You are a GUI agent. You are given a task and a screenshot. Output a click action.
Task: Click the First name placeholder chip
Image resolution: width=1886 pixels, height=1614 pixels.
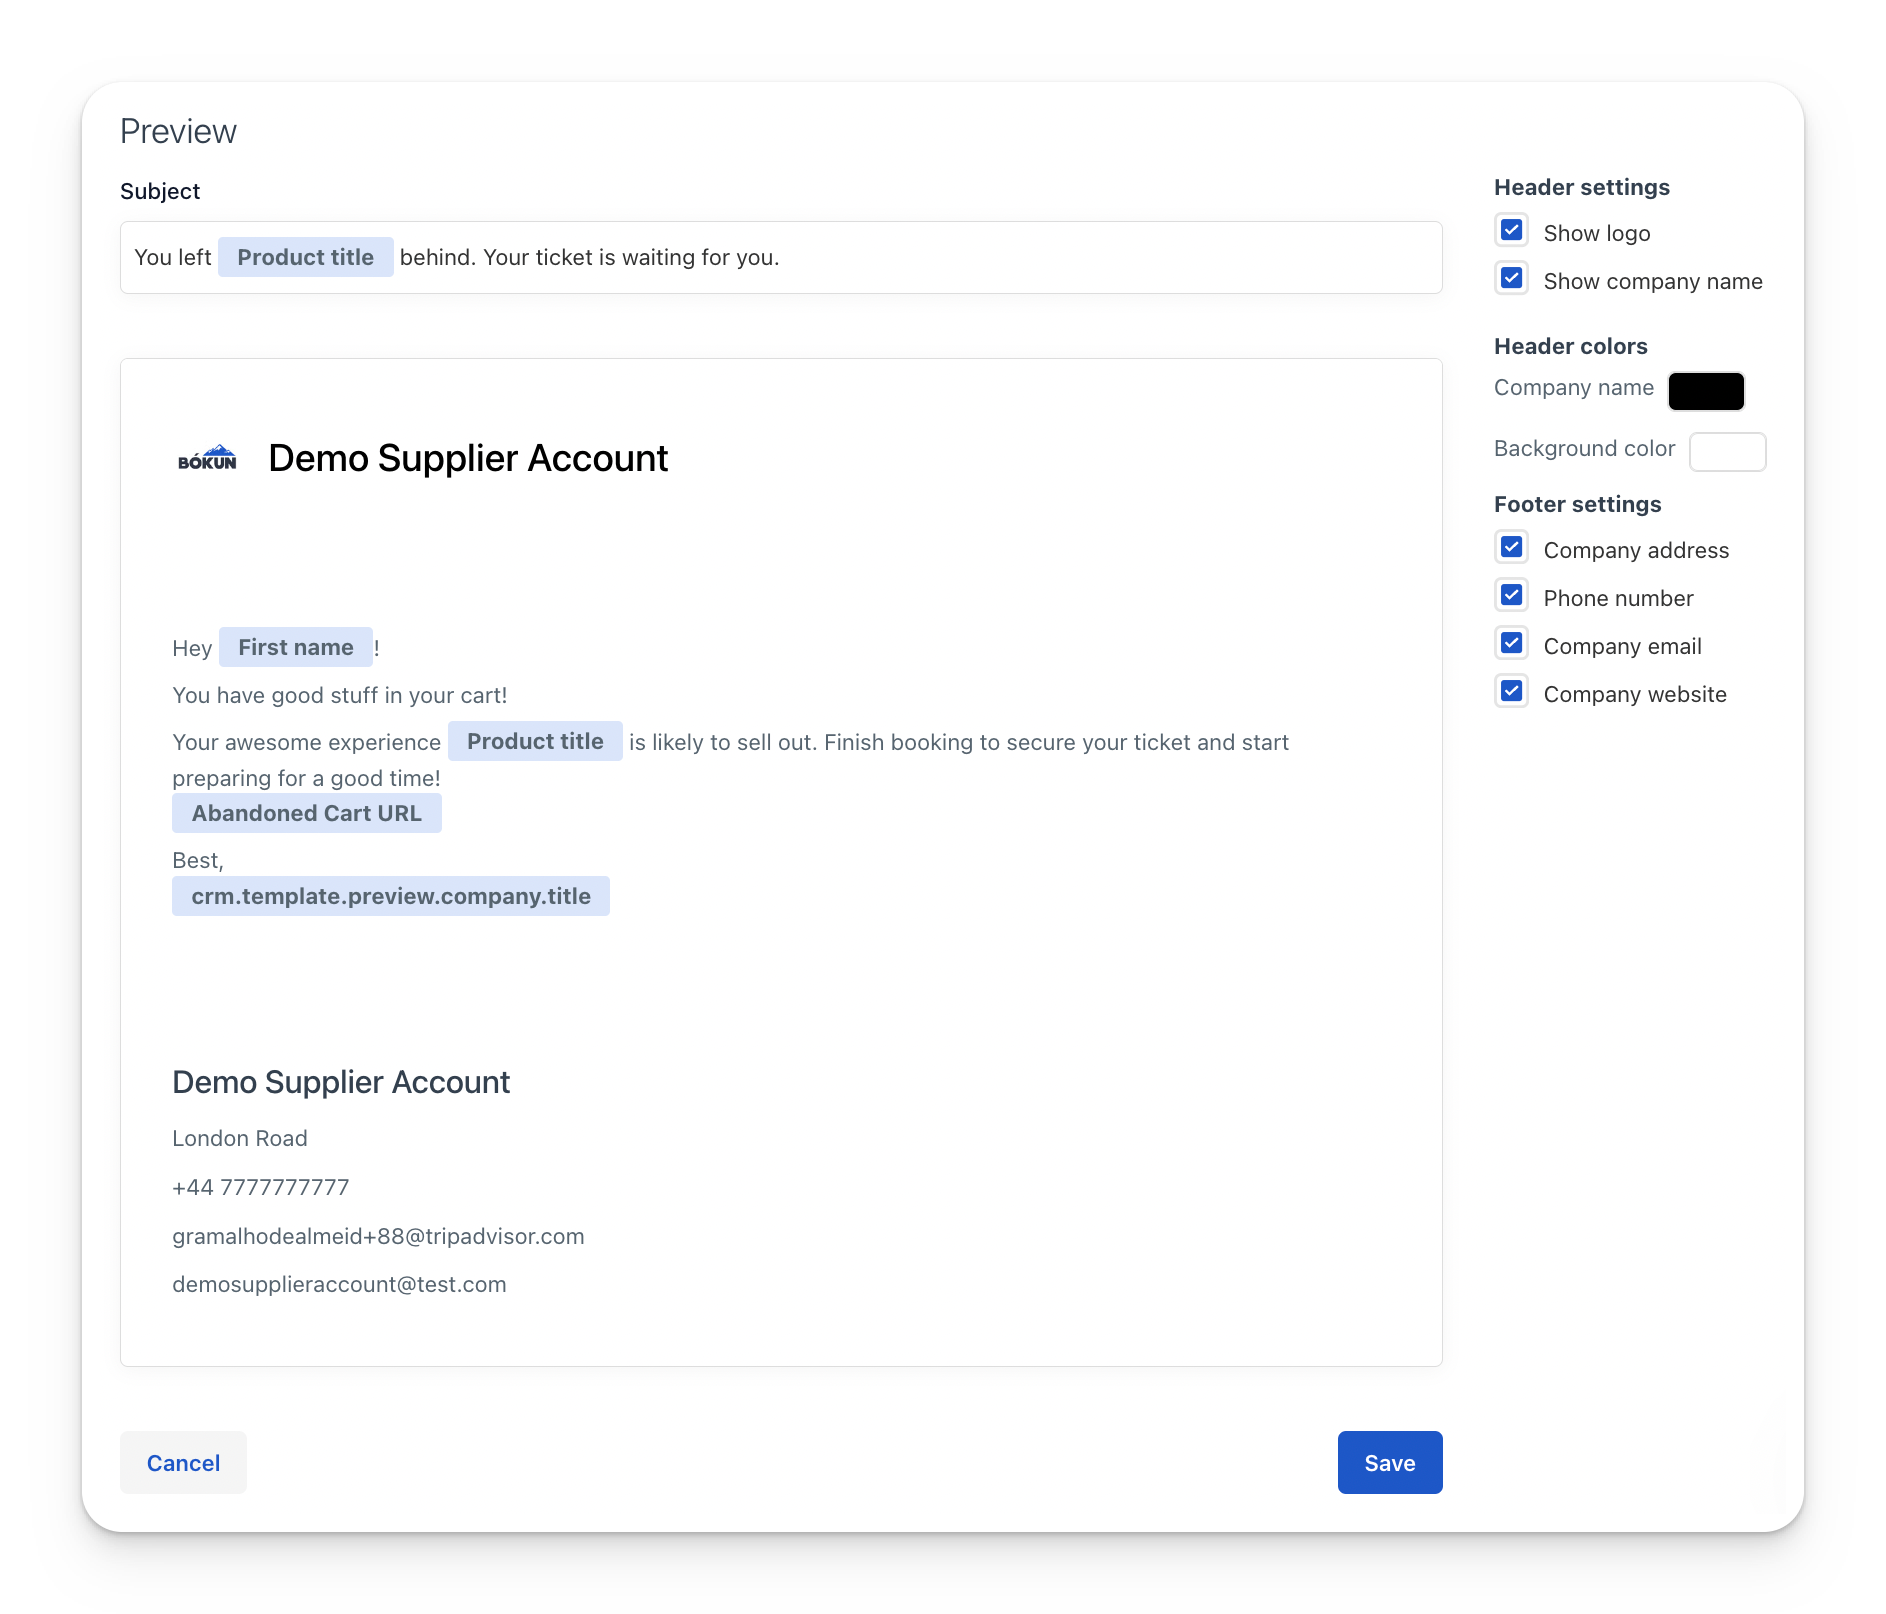coord(295,647)
